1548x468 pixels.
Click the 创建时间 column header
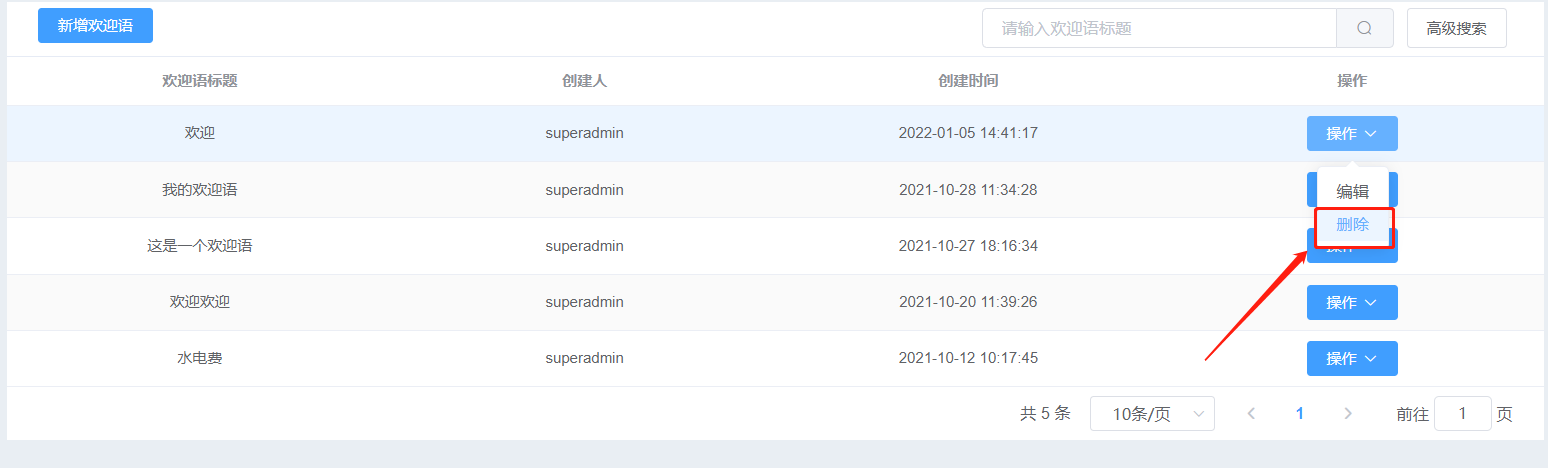968,81
